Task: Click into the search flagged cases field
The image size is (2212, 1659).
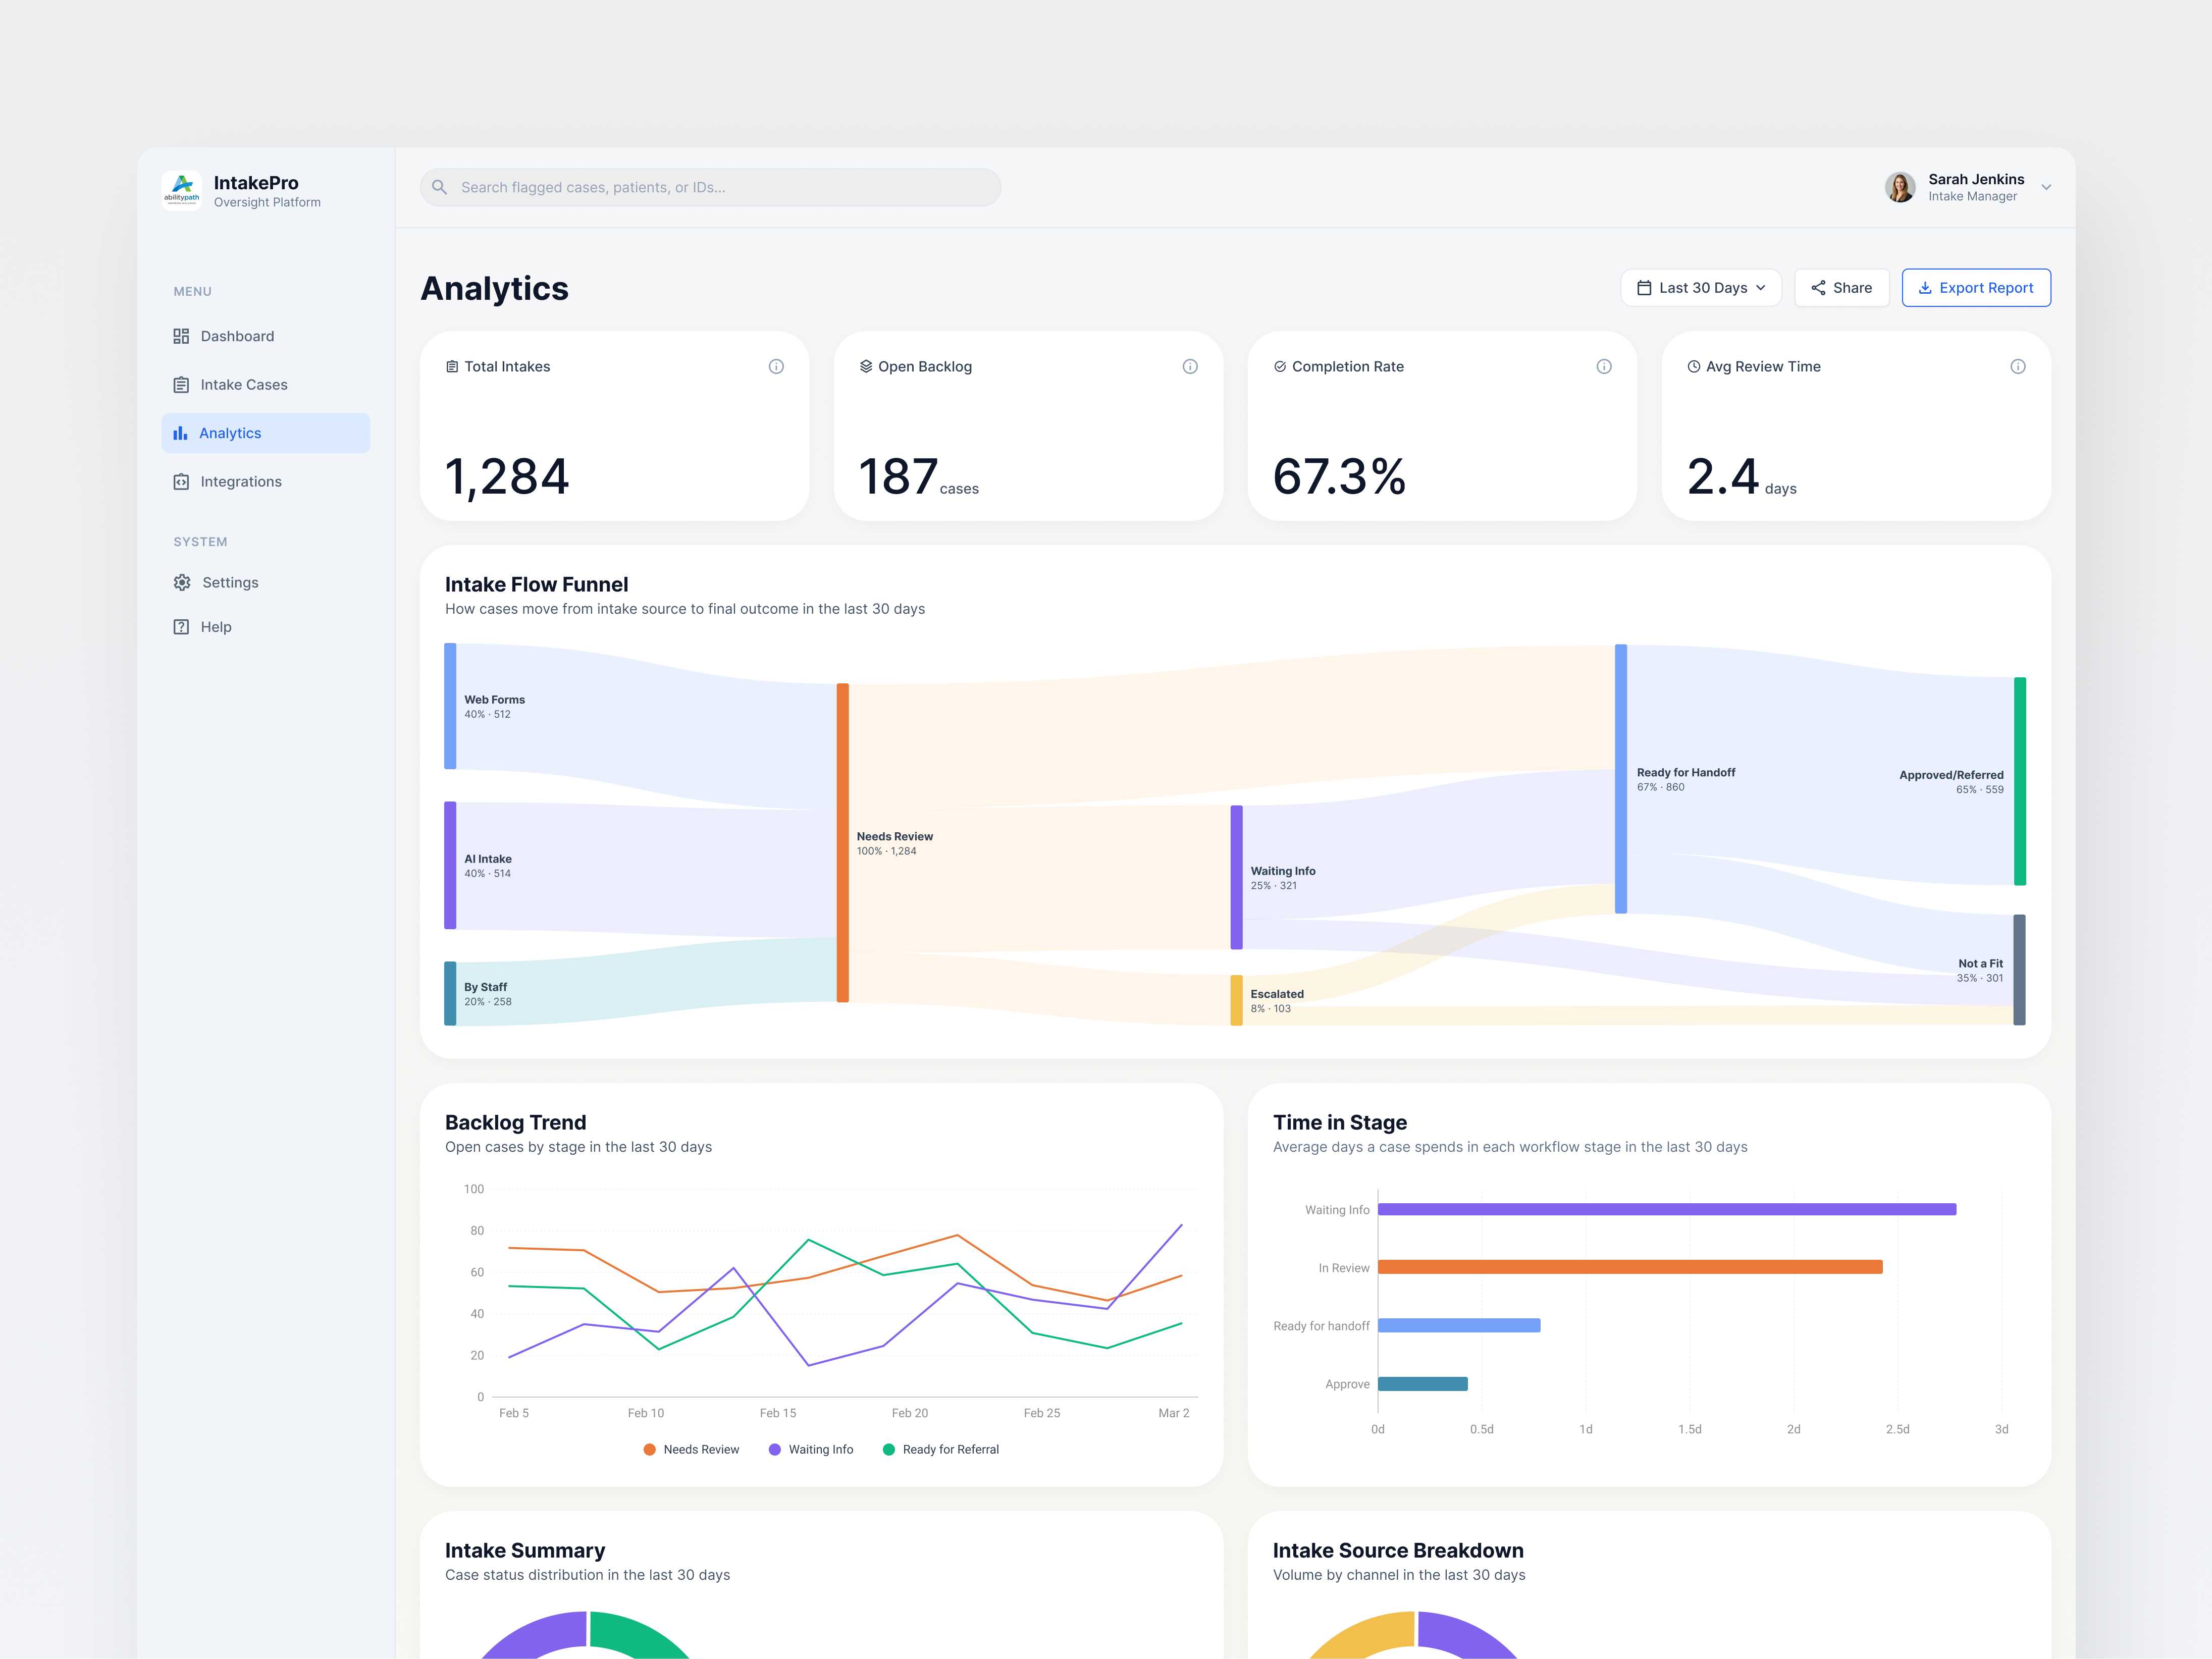Action: pos(711,187)
